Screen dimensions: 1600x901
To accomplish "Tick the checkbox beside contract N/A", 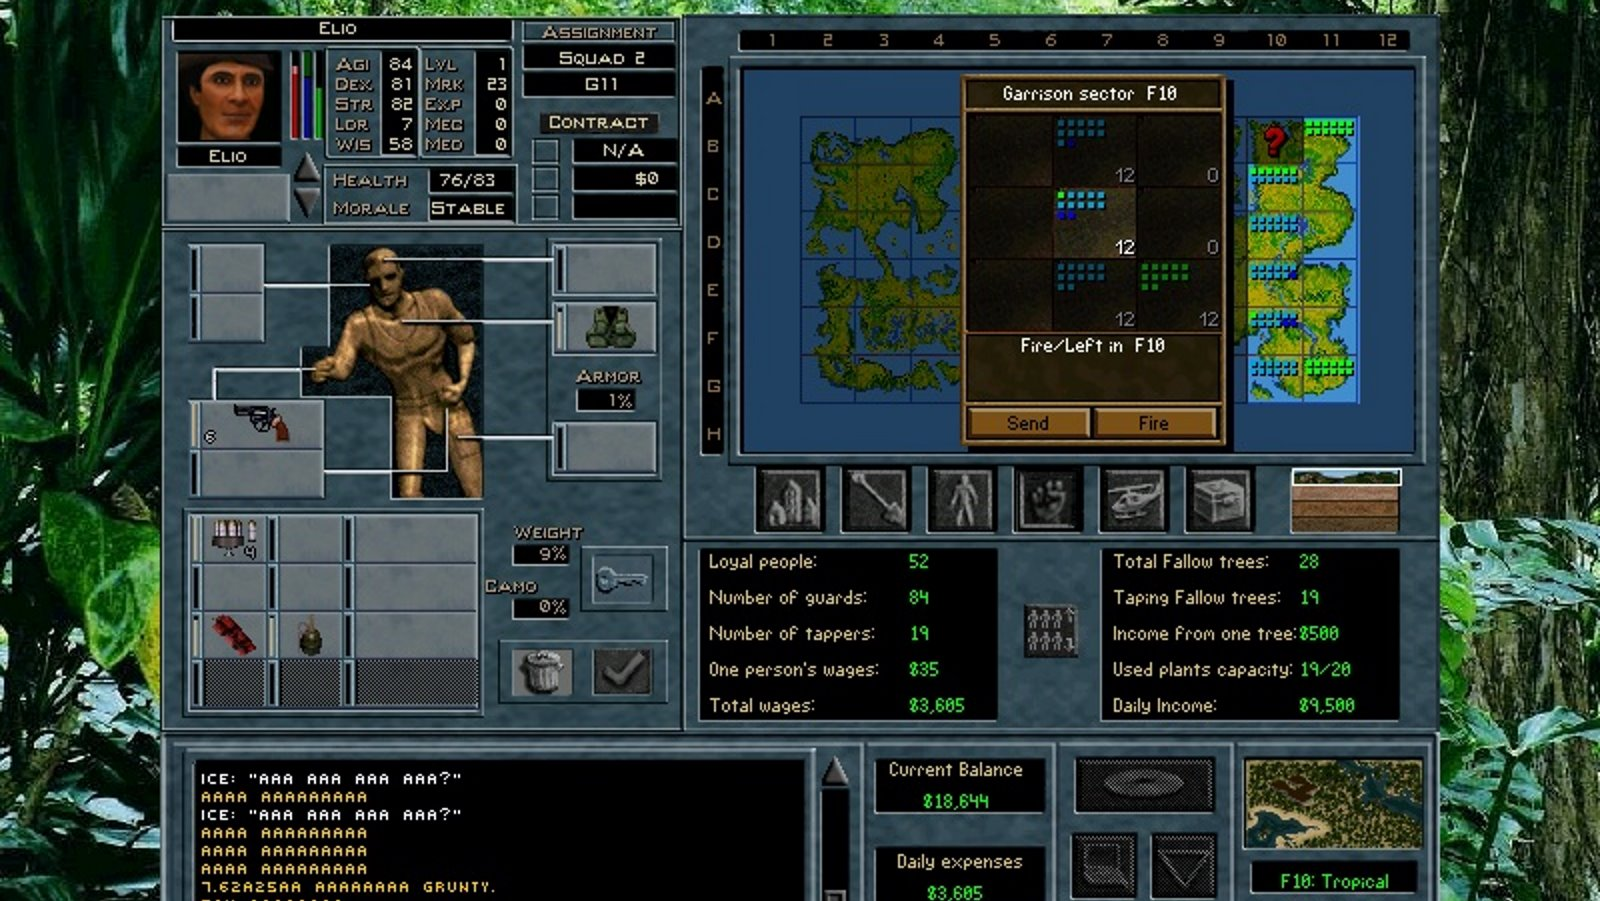I will tap(545, 150).
